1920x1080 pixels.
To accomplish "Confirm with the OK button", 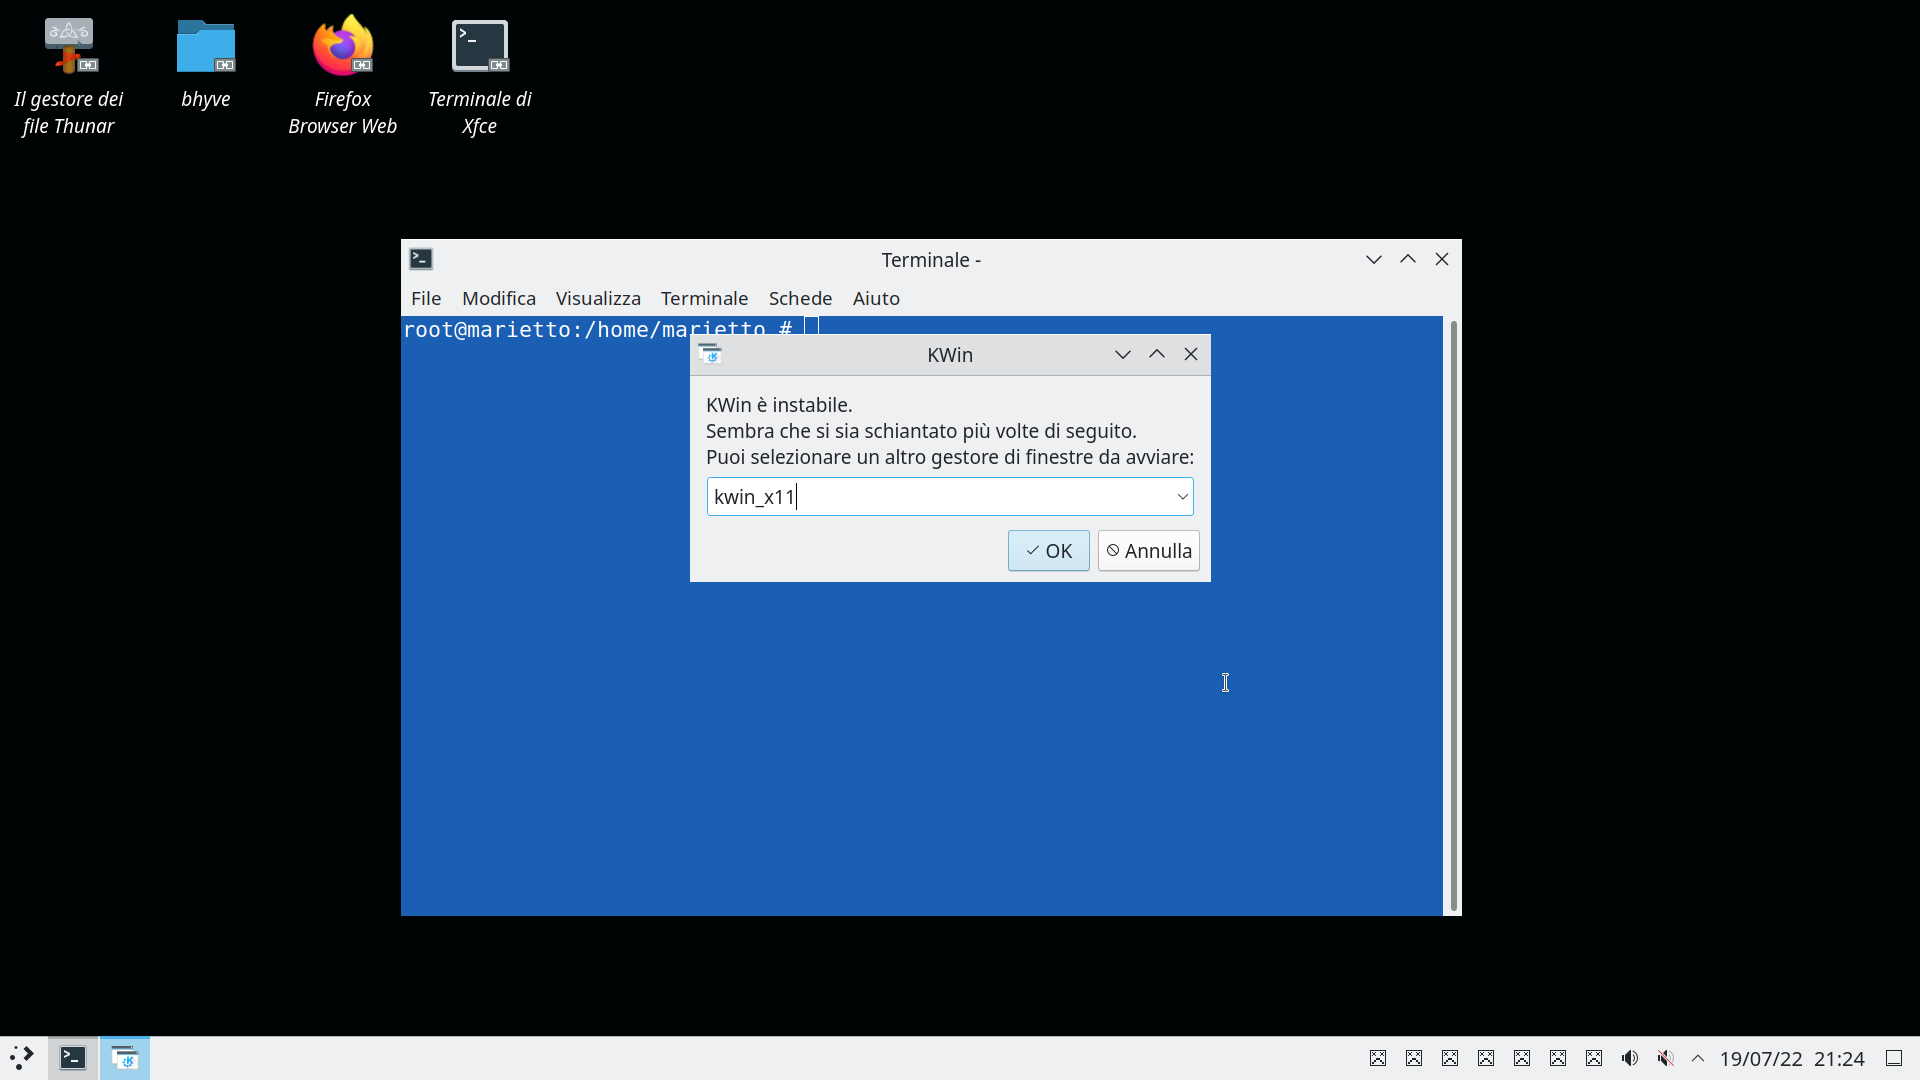I will (x=1048, y=551).
